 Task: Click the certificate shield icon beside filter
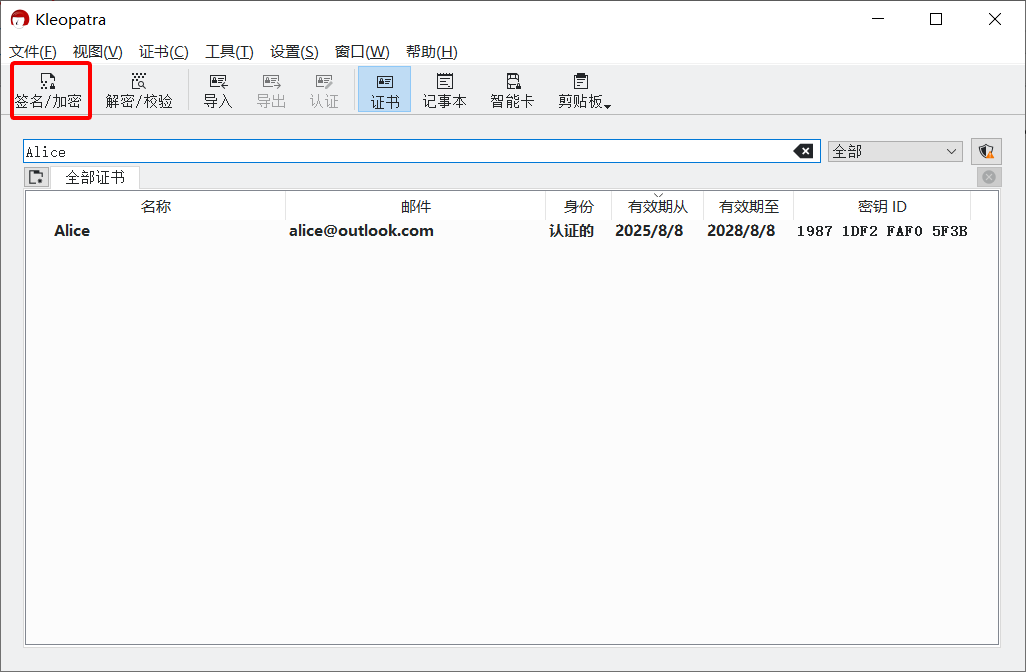[x=986, y=151]
